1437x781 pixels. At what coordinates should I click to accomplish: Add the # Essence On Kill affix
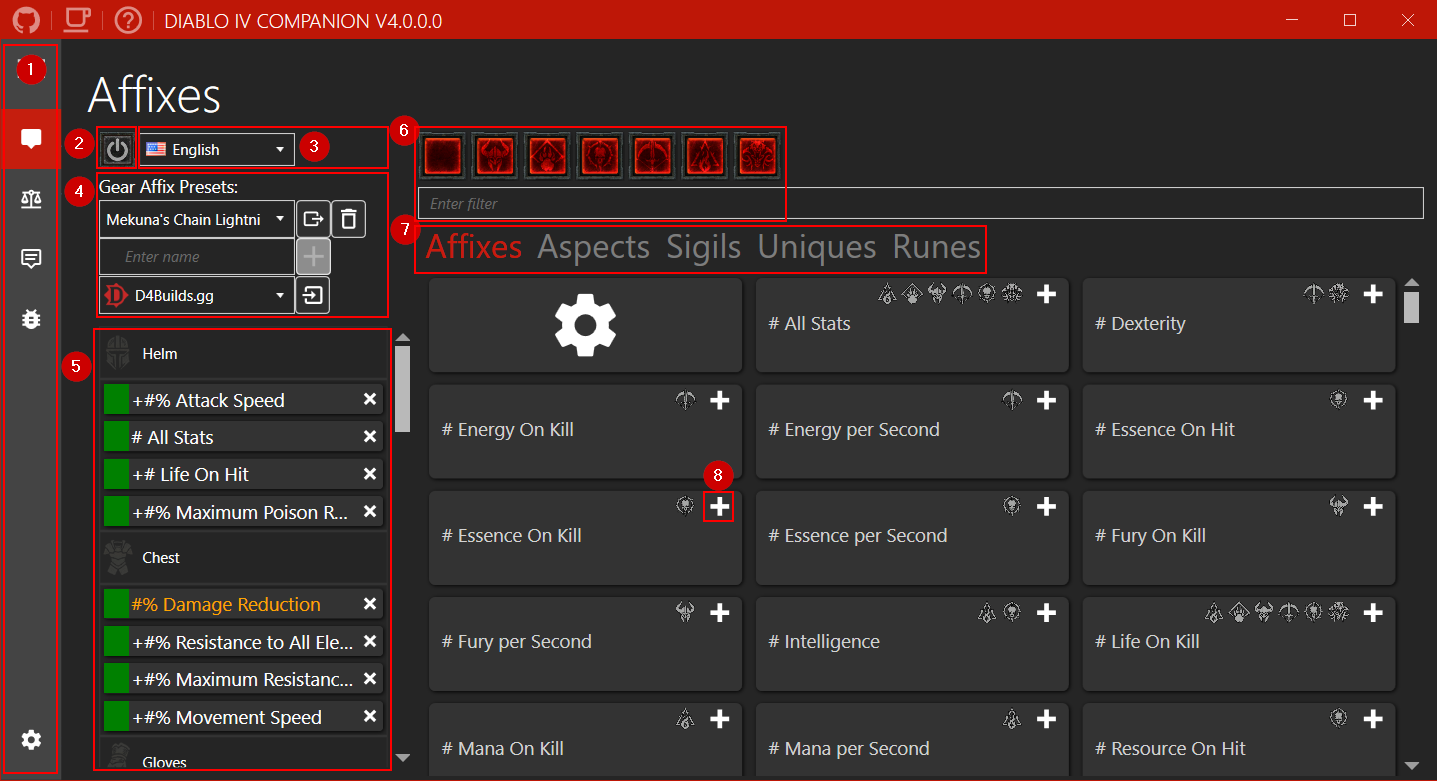point(719,507)
